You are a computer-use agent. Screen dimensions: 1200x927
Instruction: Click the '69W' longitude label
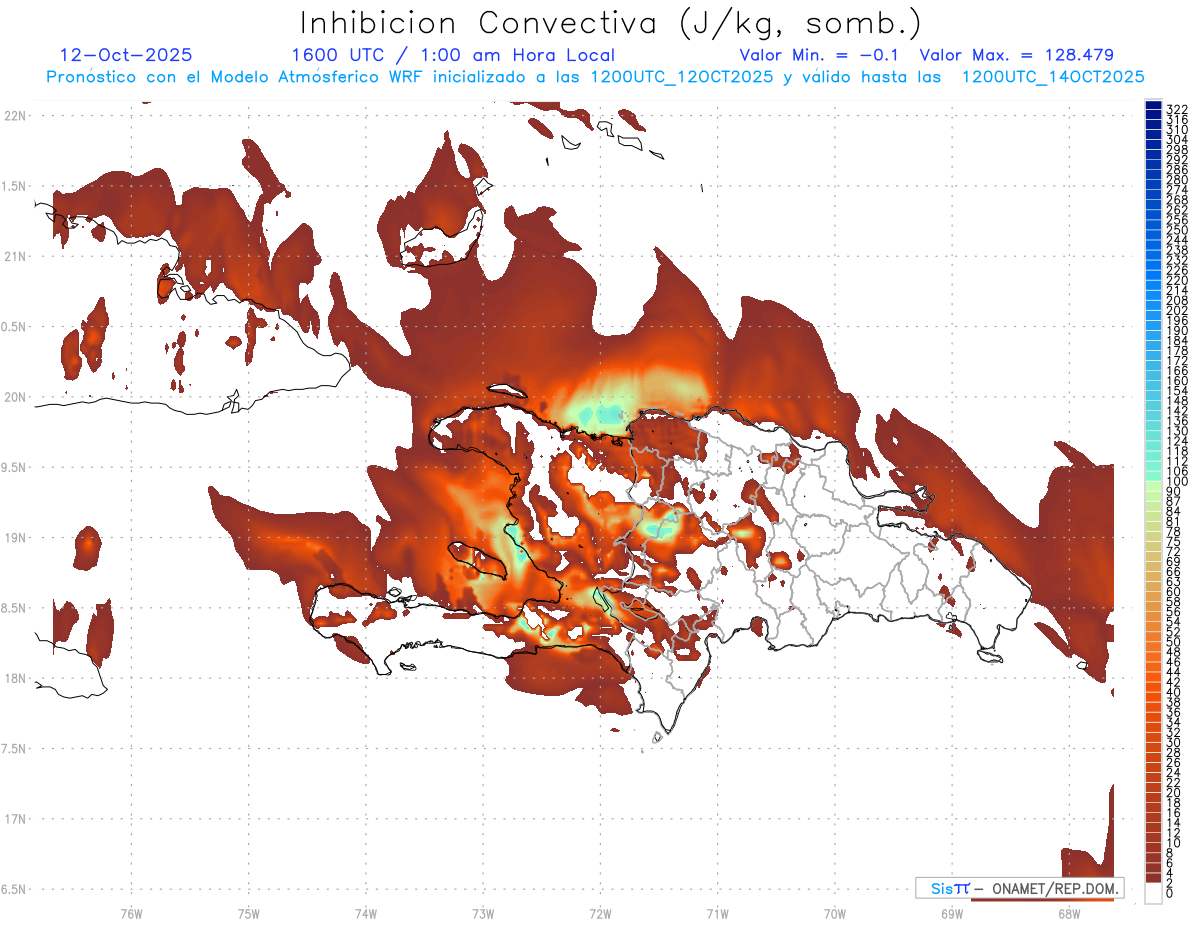point(952,913)
